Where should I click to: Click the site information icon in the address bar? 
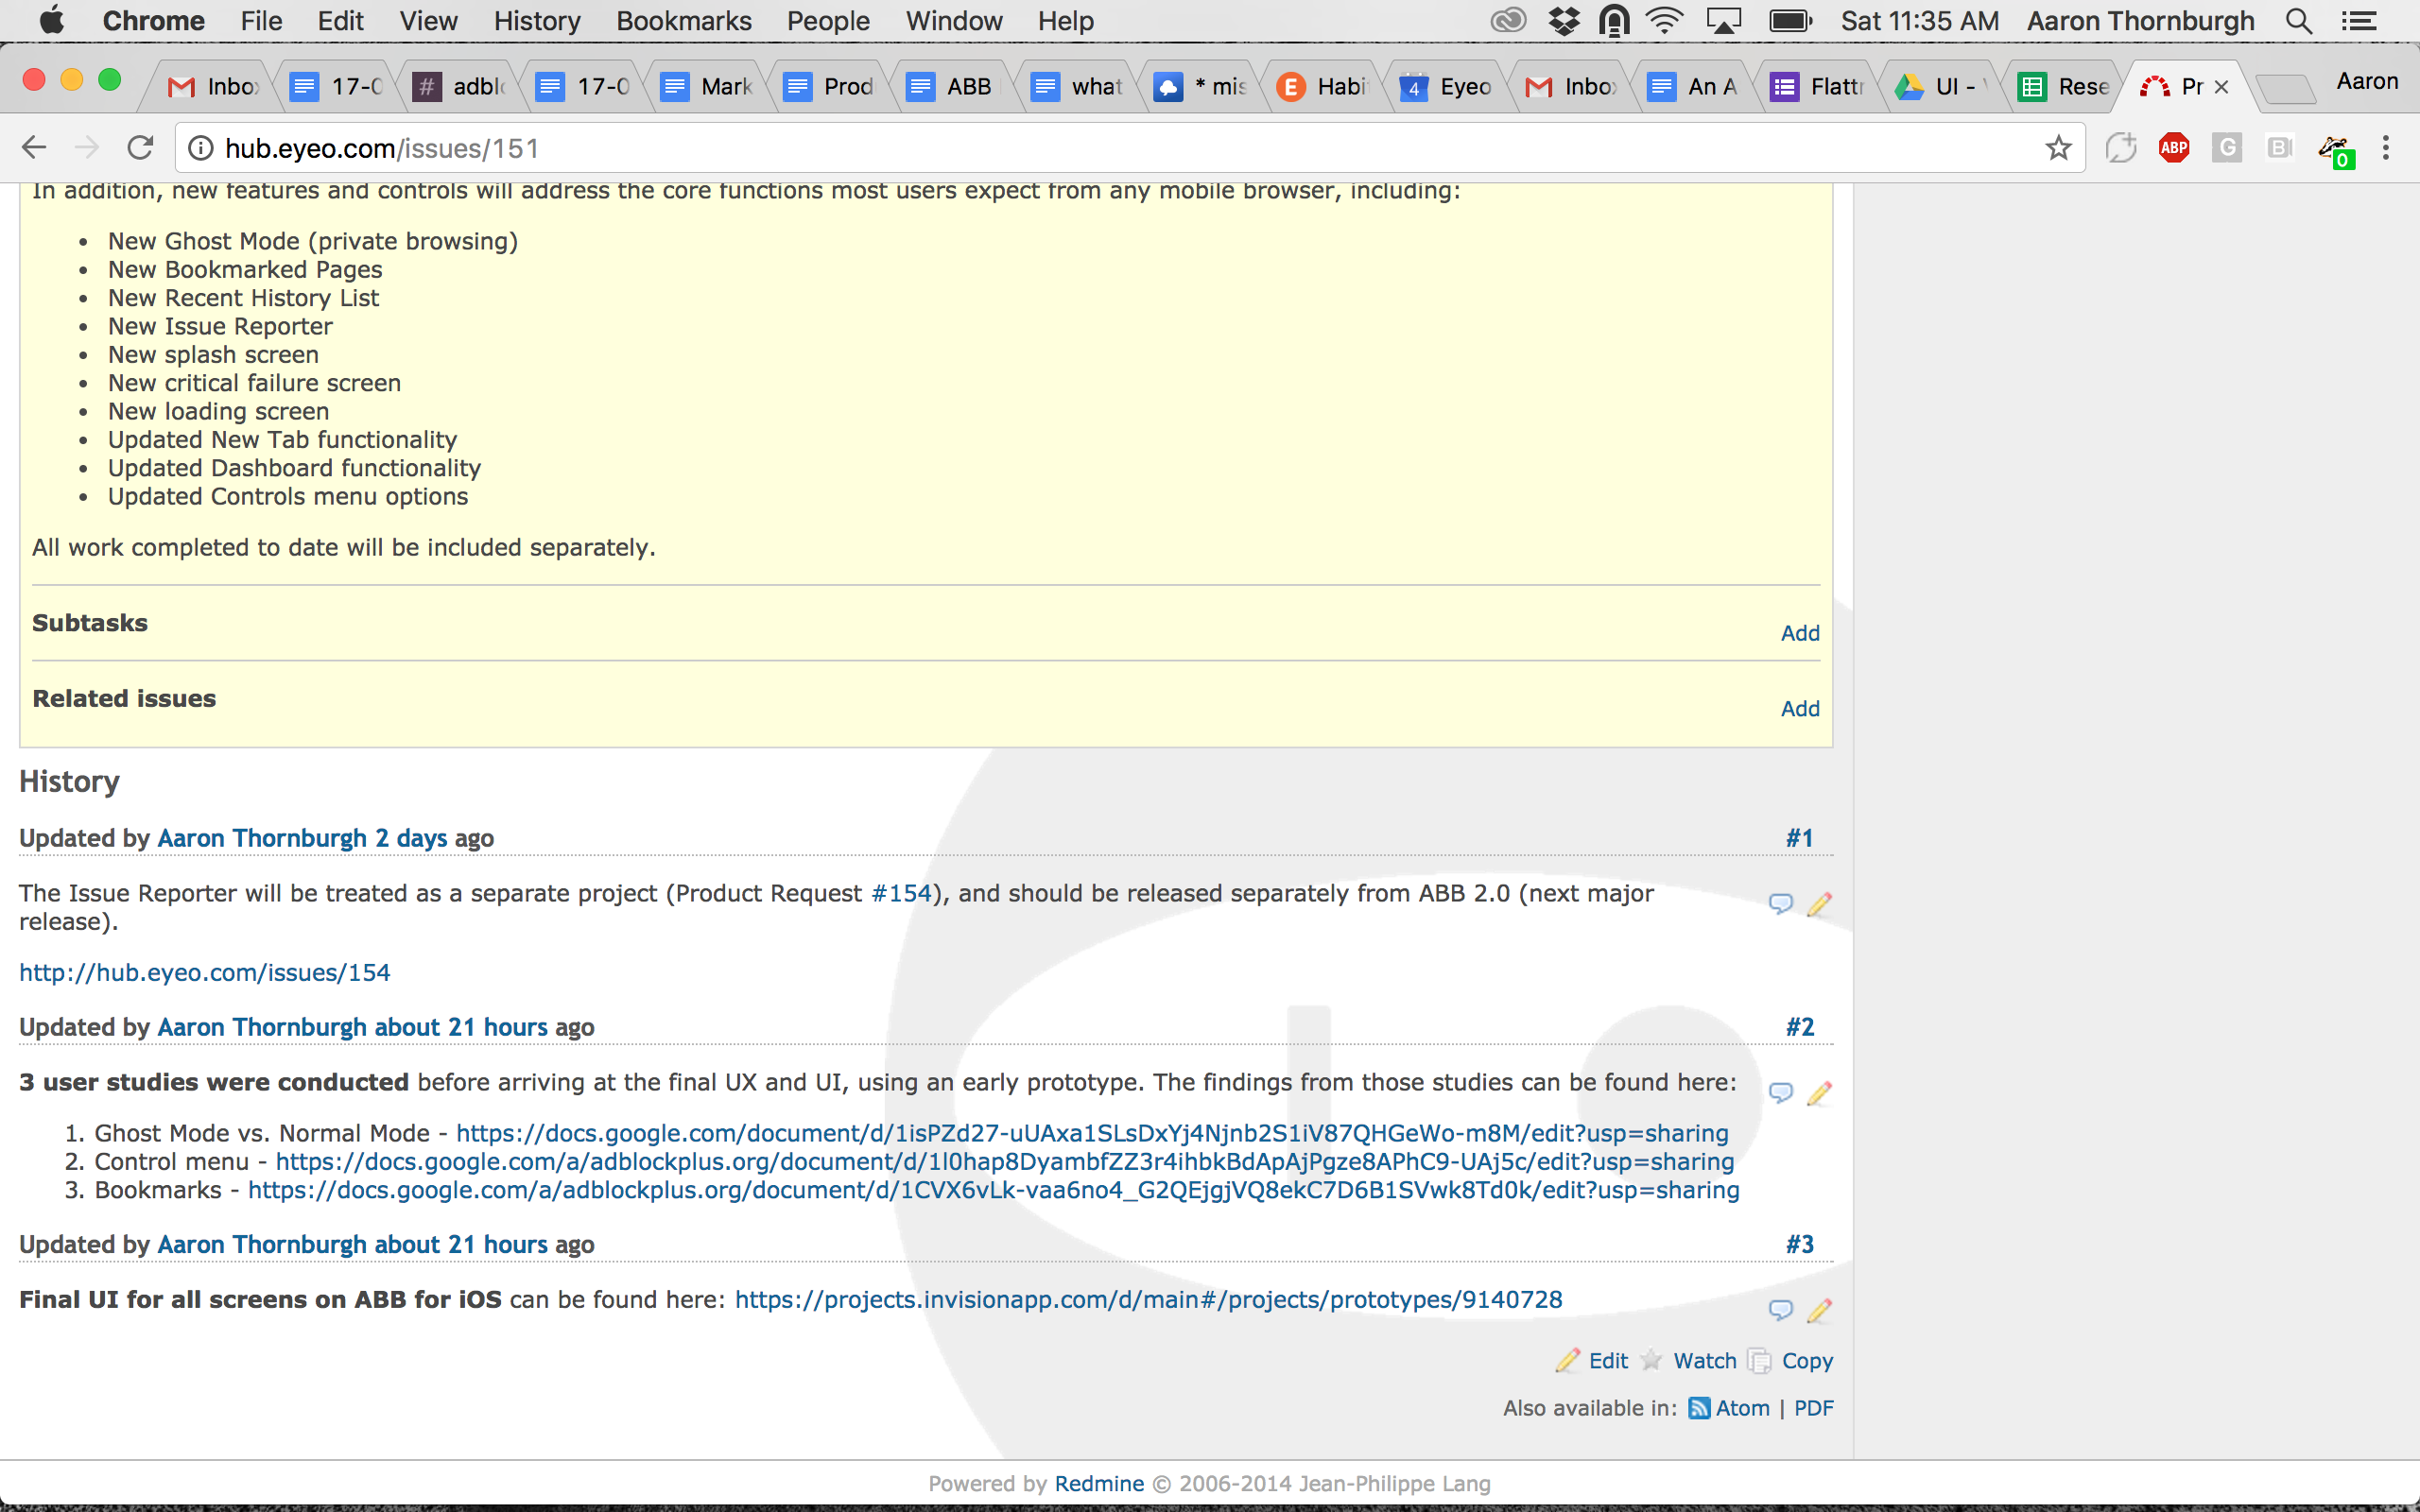tap(201, 148)
